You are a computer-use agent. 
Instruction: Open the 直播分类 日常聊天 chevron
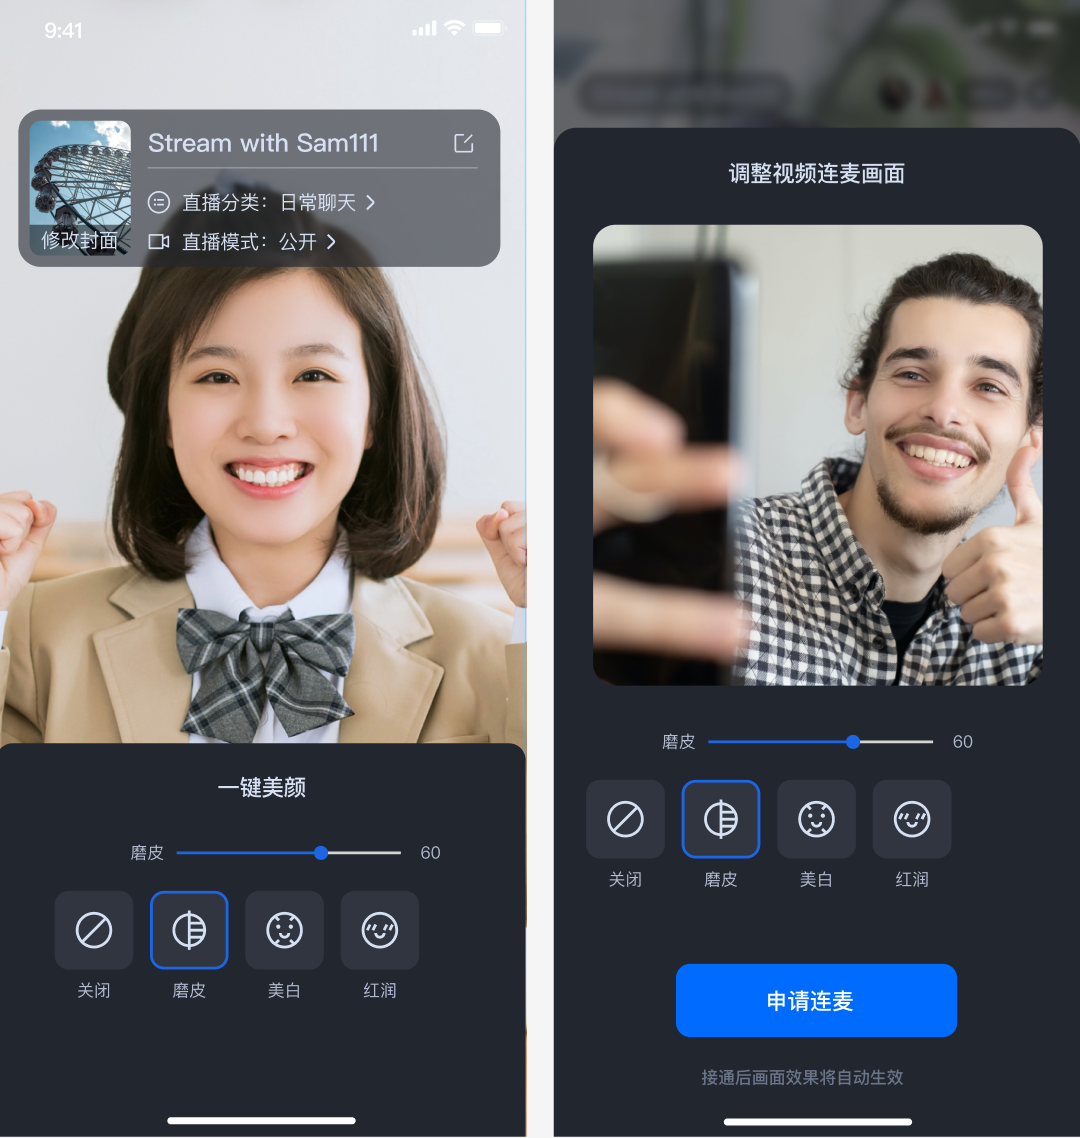370,202
